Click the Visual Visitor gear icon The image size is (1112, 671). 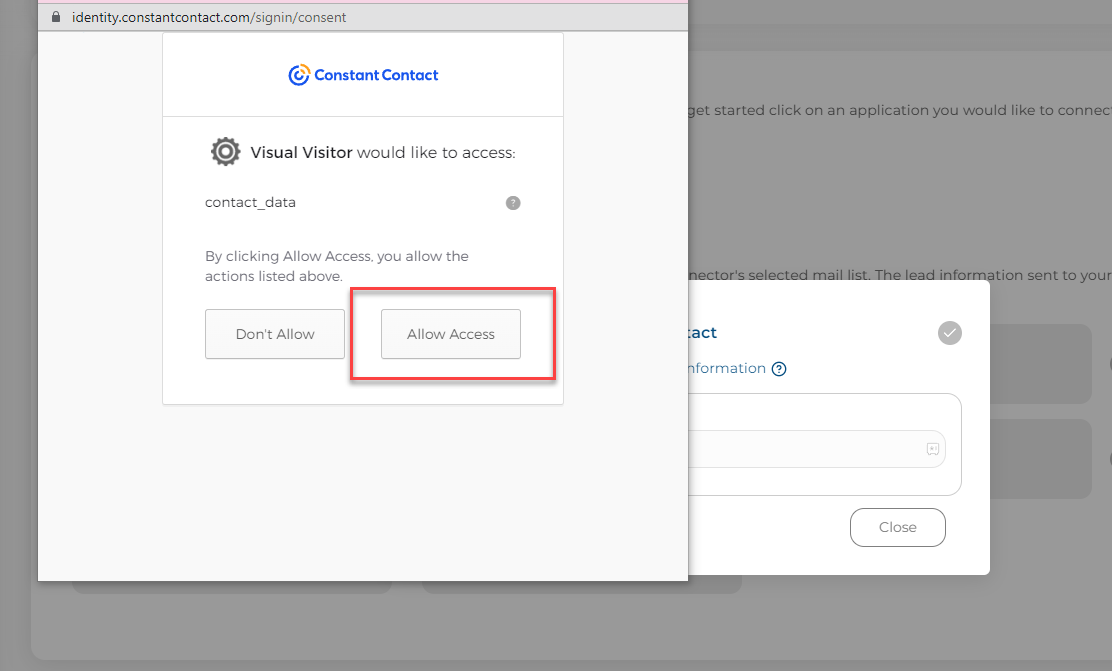coord(226,152)
